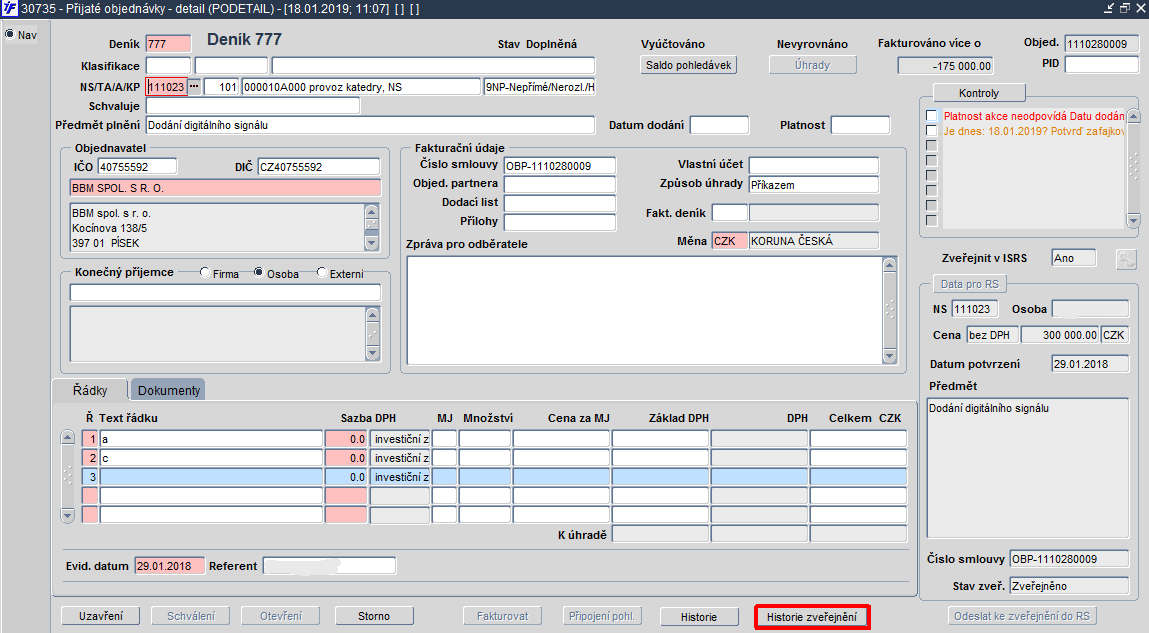Click the icon button next to Zveřejnit v ISRS
This screenshot has width=1149, height=633.
[1126, 259]
